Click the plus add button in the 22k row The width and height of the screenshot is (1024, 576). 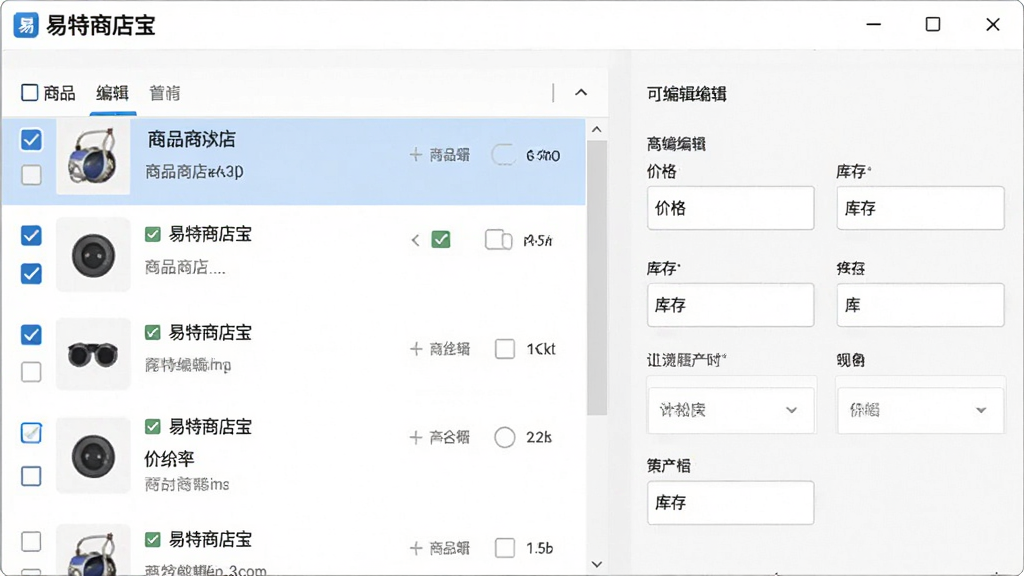pos(415,438)
